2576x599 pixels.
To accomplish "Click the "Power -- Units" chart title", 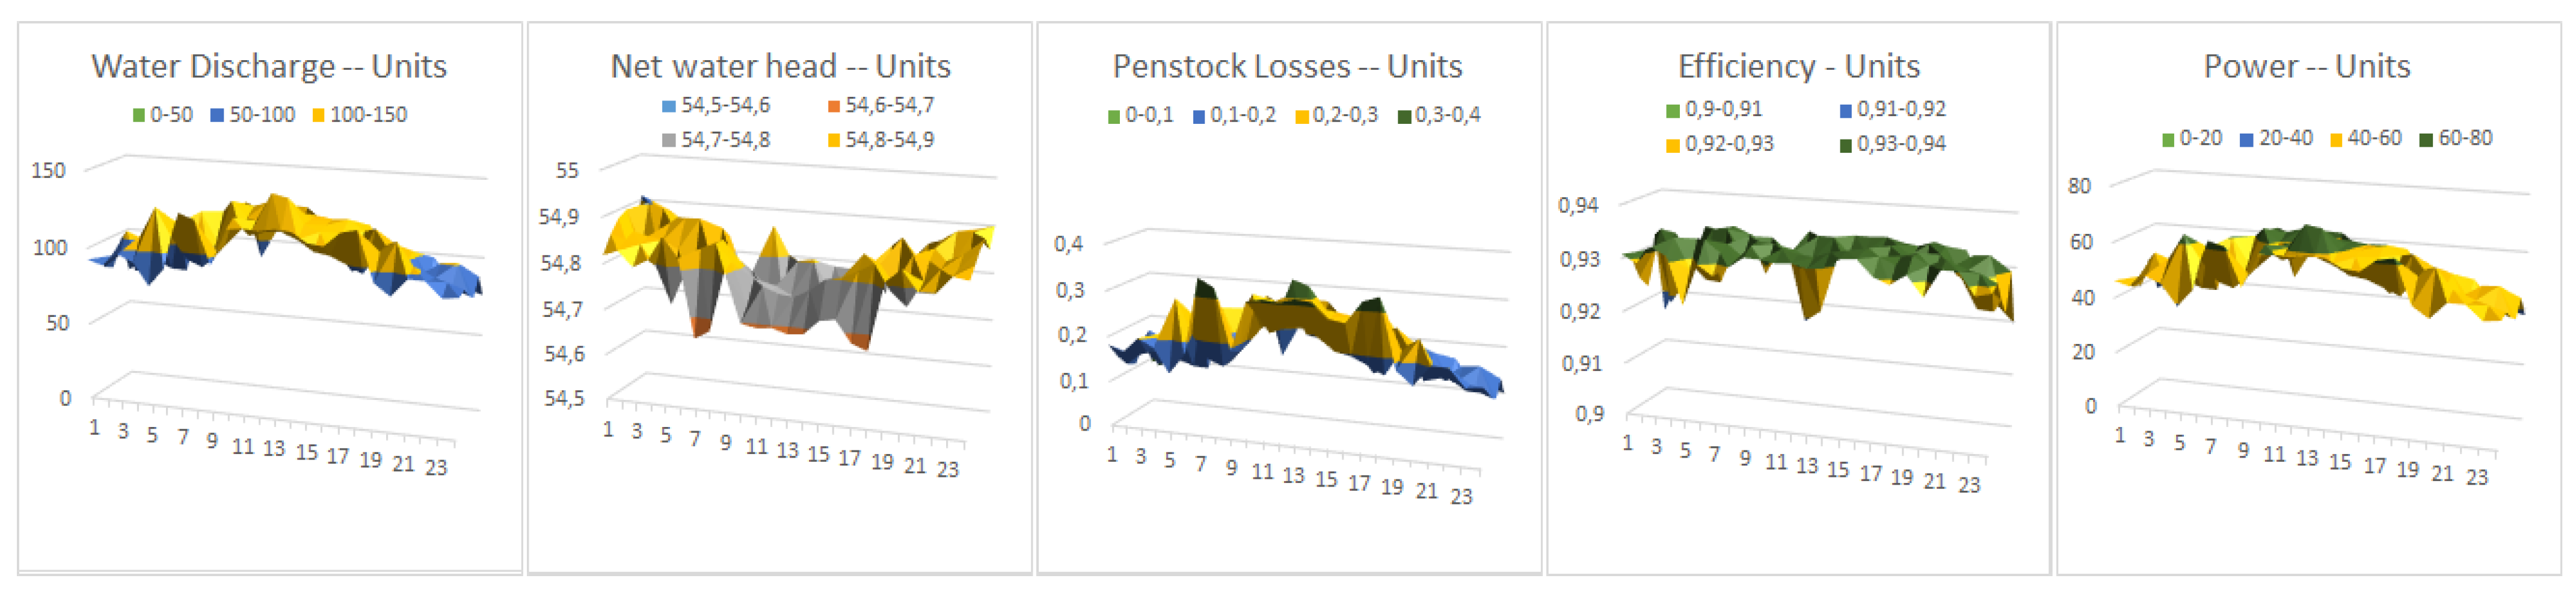I will point(2306,67).
